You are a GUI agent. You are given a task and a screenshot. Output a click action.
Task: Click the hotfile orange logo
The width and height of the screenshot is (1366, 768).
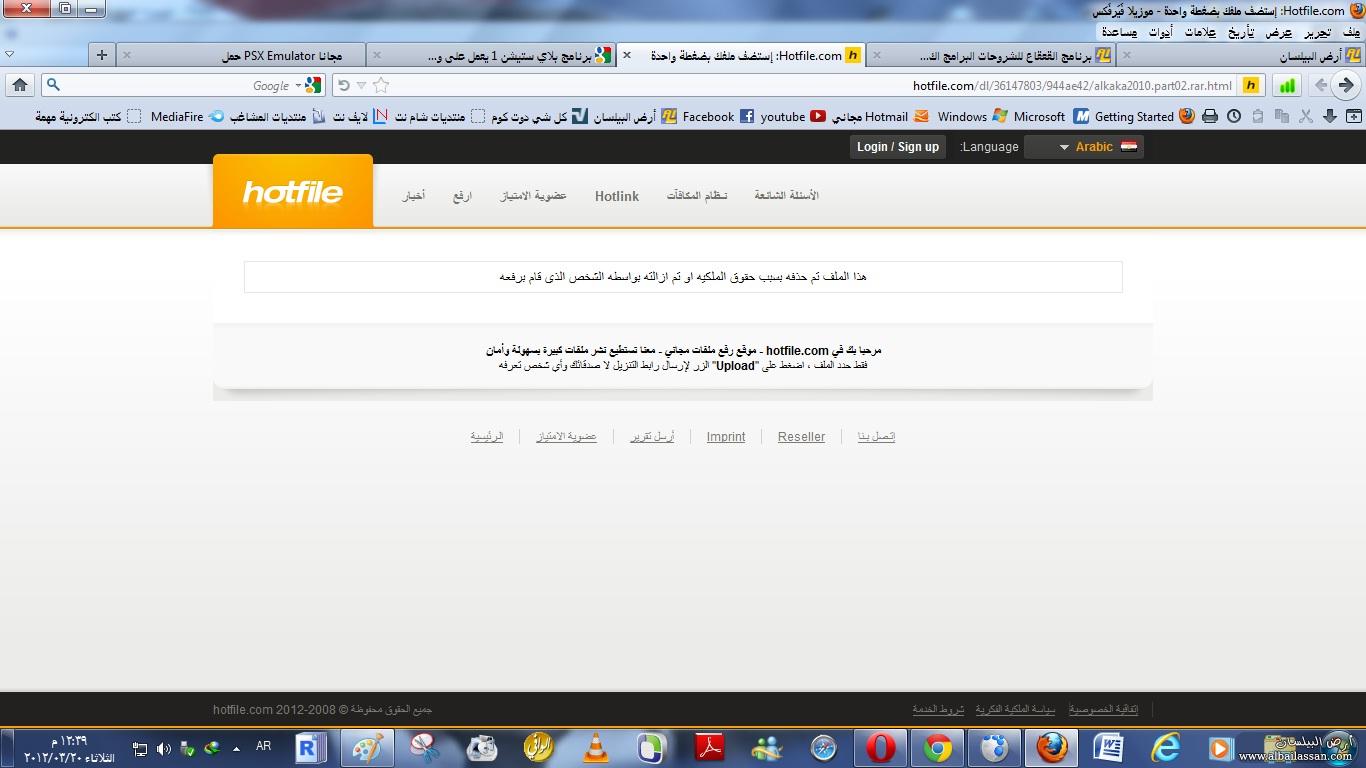[293, 192]
